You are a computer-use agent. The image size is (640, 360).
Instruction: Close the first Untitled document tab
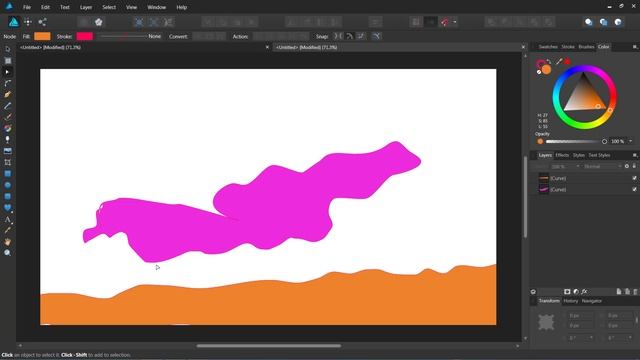point(267,47)
